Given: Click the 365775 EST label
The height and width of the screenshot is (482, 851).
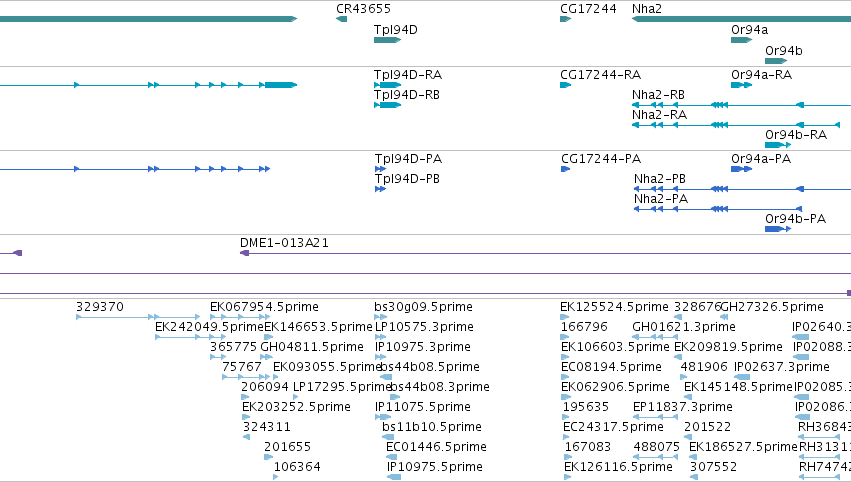Looking at the screenshot, I should click(x=233, y=347).
